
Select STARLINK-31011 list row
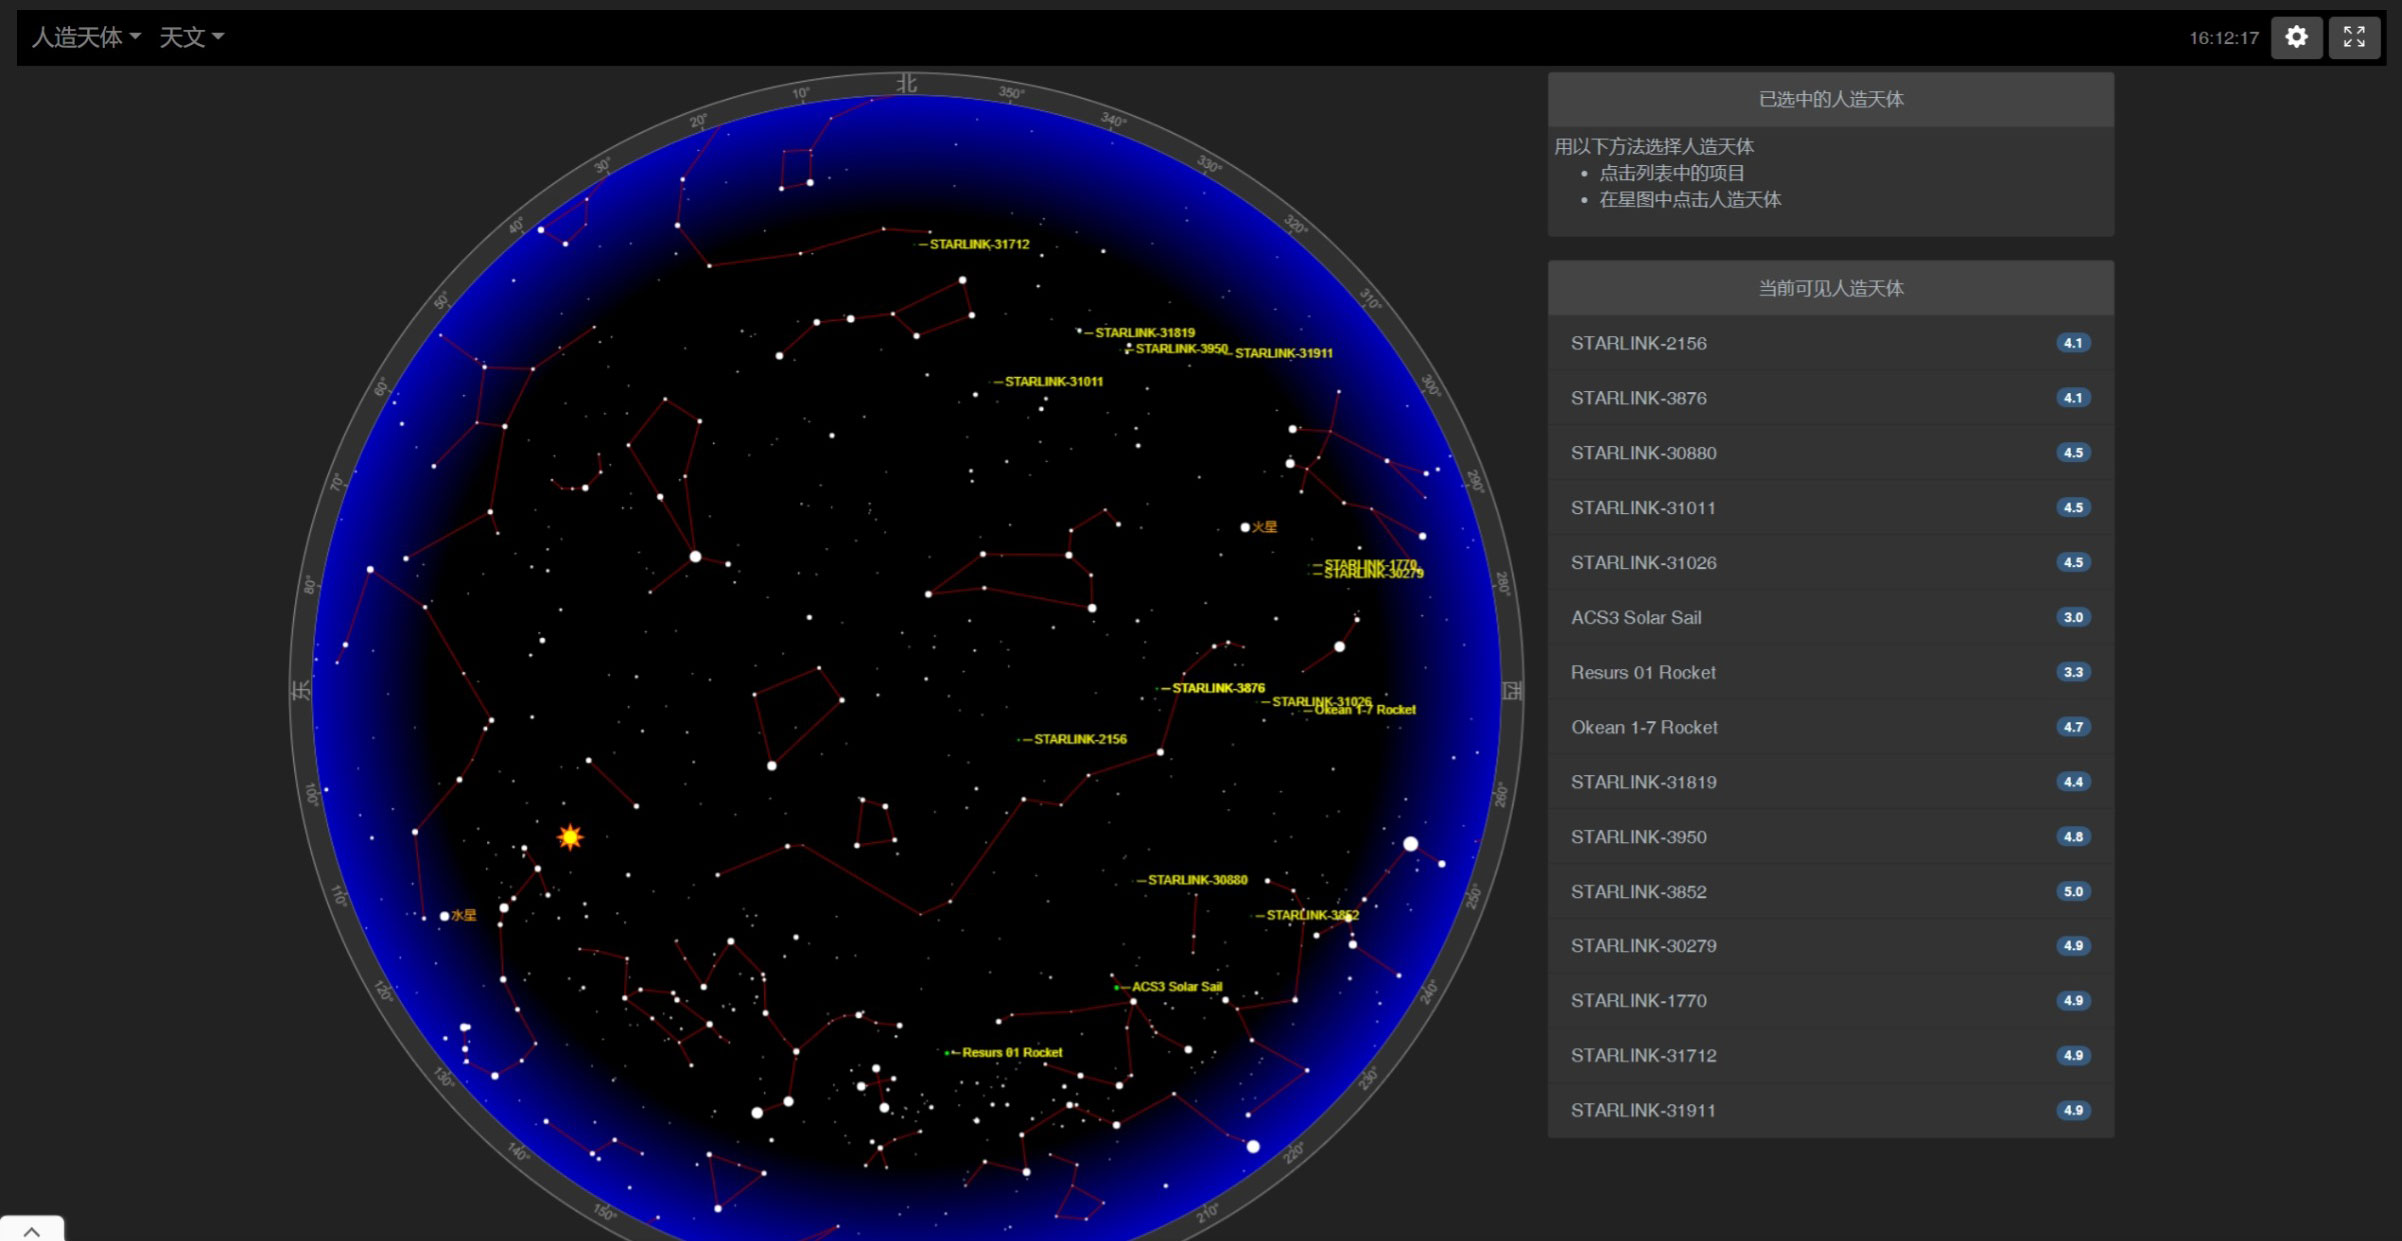click(1830, 508)
